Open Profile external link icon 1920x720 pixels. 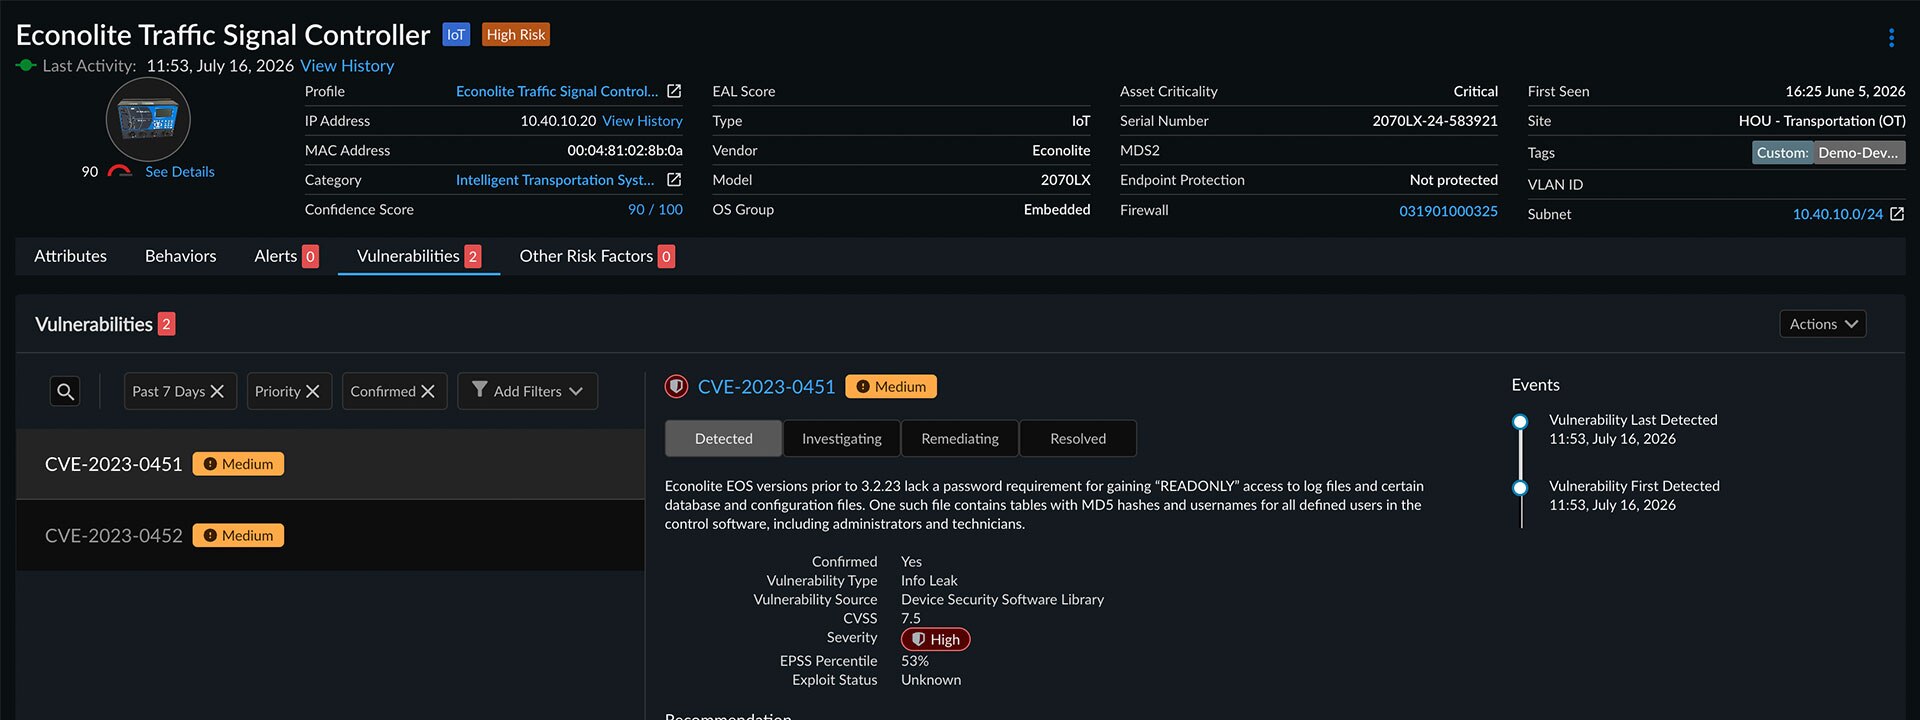click(x=674, y=91)
